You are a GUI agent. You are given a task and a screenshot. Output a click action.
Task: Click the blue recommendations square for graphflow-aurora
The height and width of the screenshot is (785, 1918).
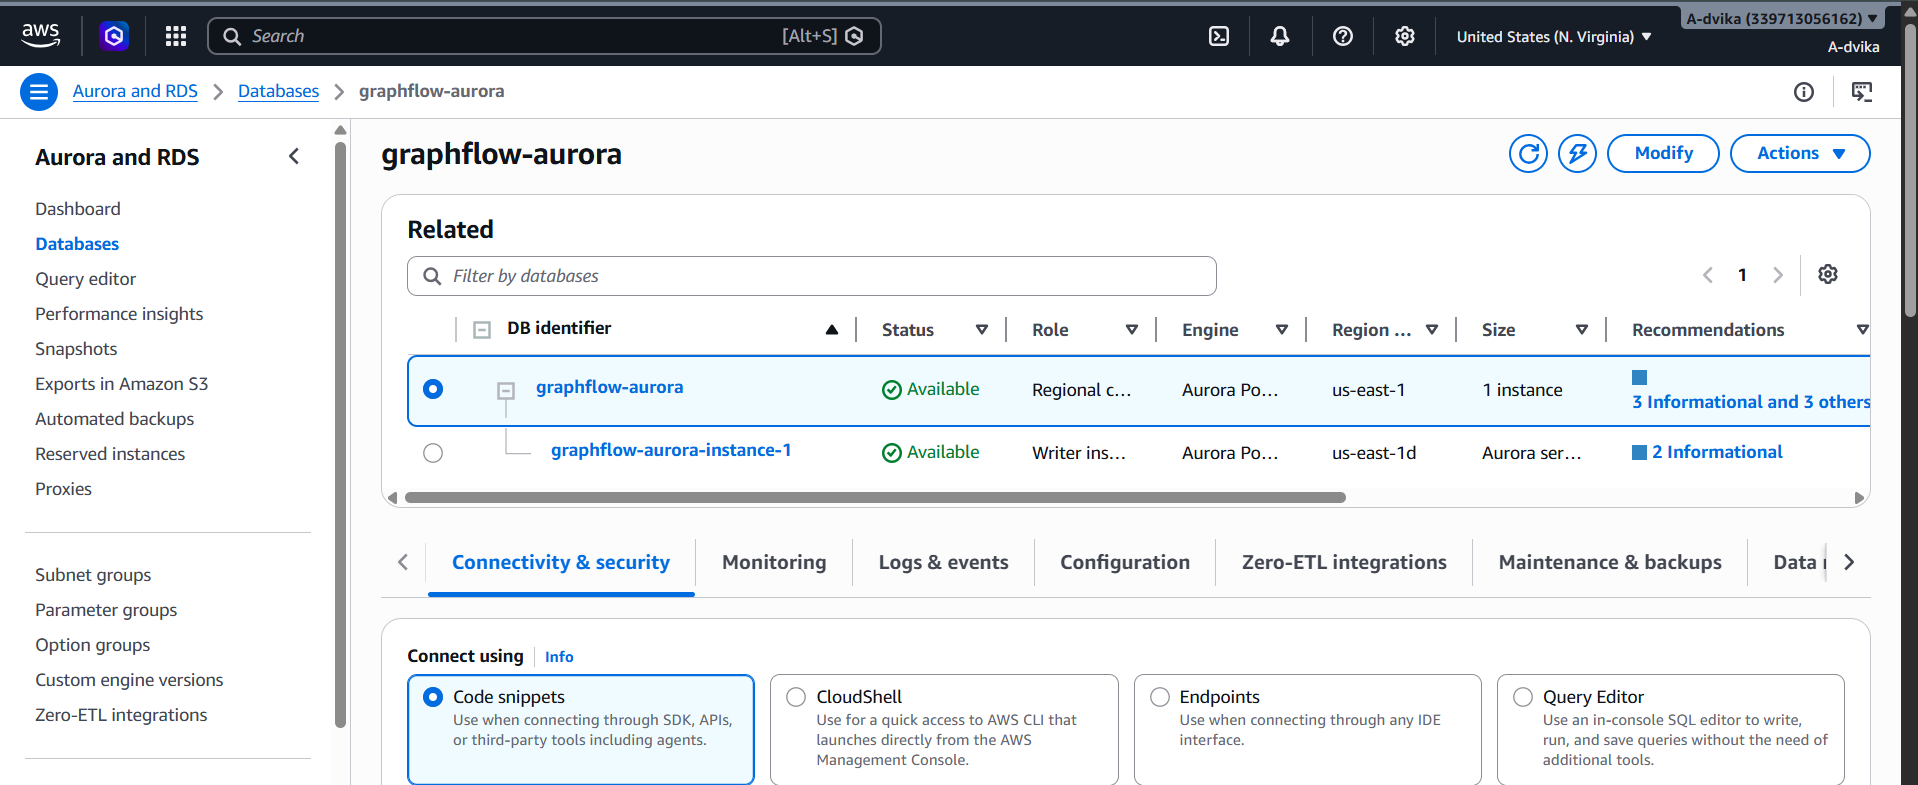click(x=1639, y=377)
